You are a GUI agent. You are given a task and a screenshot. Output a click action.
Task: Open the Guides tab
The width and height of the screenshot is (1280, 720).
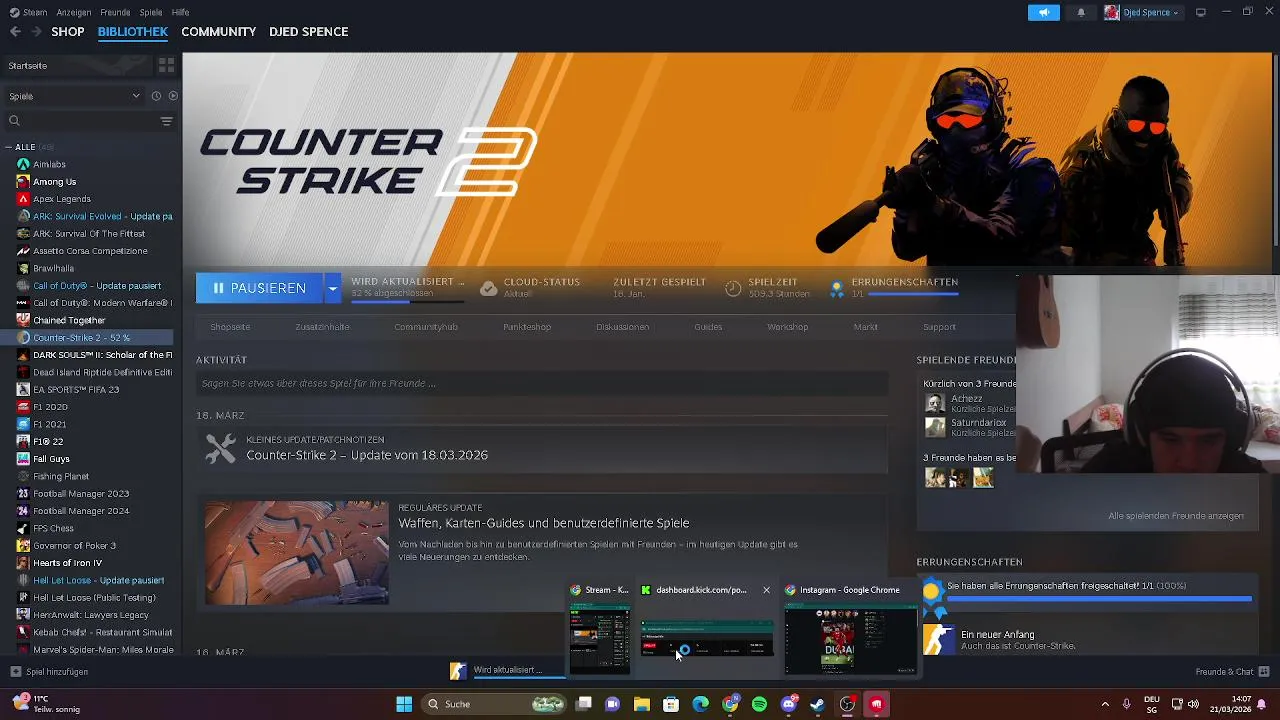point(708,327)
